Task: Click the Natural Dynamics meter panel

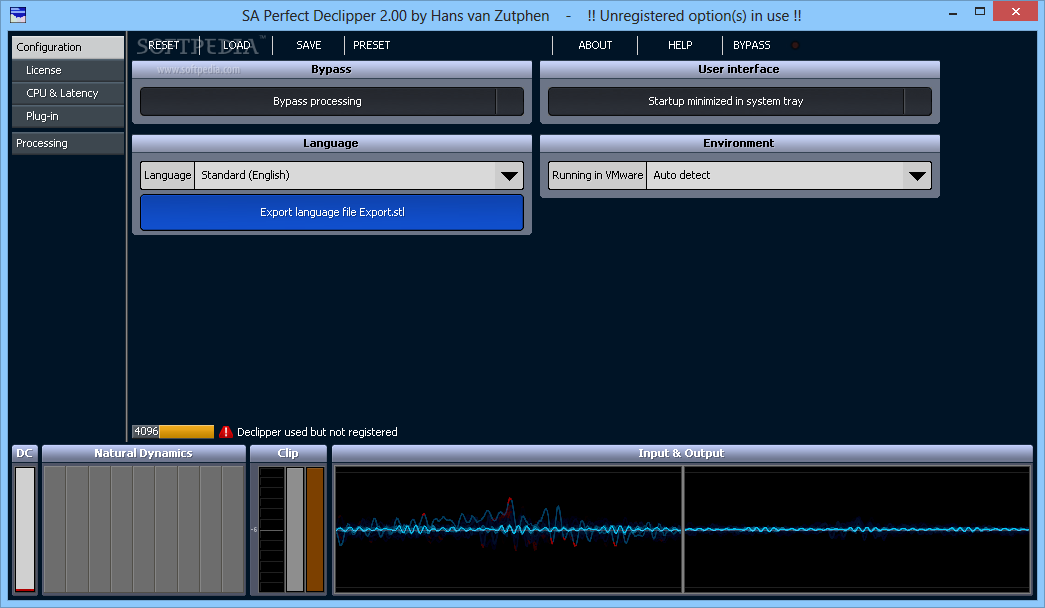Action: tap(144, 529)
